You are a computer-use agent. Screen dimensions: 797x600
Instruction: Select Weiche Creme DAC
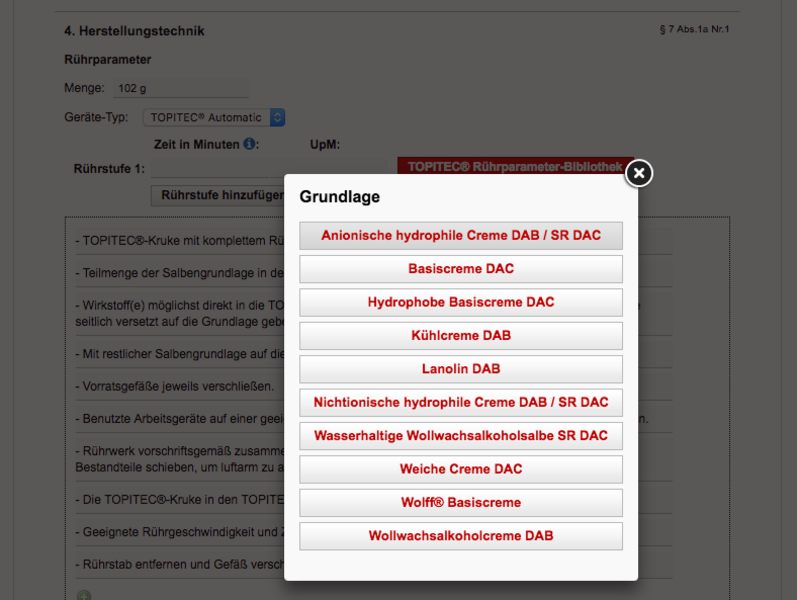click(461, 469)
